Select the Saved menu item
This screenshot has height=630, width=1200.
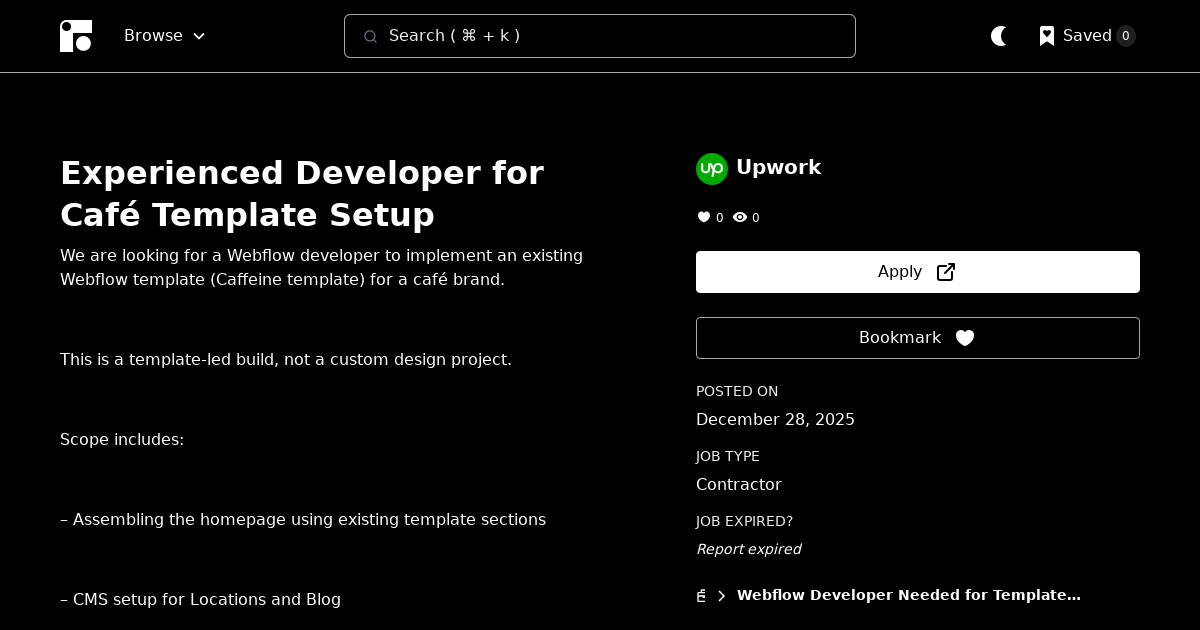coord(1087,36)
